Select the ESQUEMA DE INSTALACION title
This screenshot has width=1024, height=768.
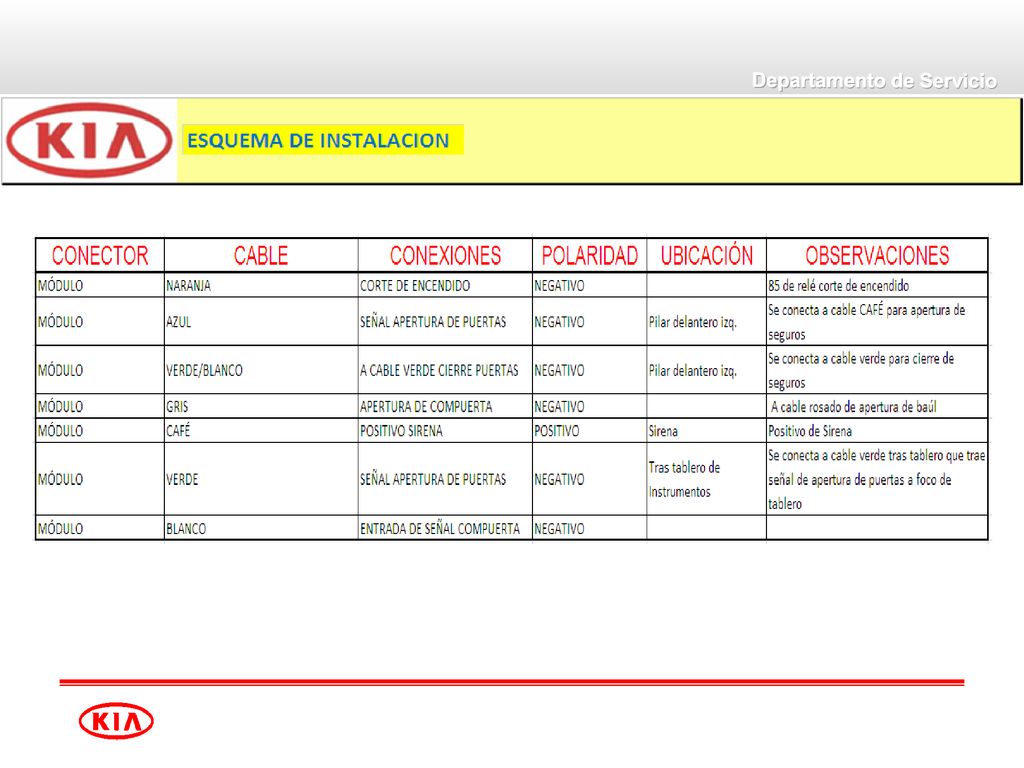pos(318,140)
